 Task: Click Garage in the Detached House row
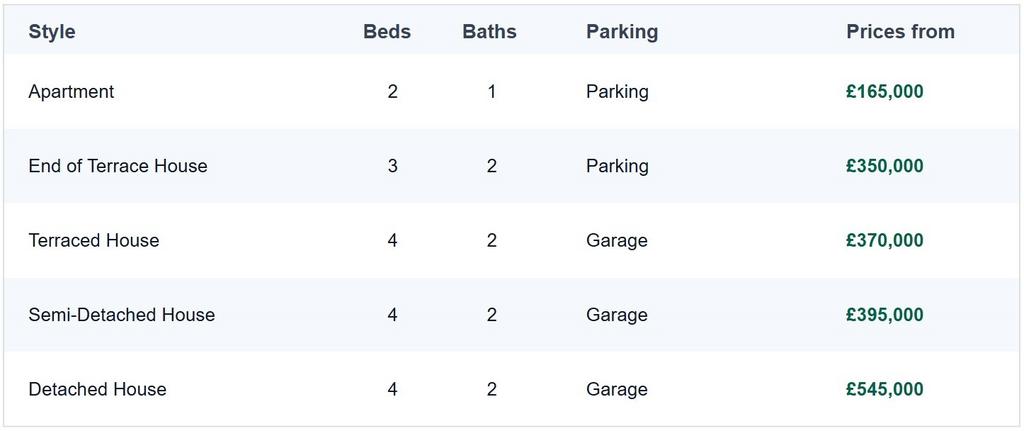tap(616, 390)
